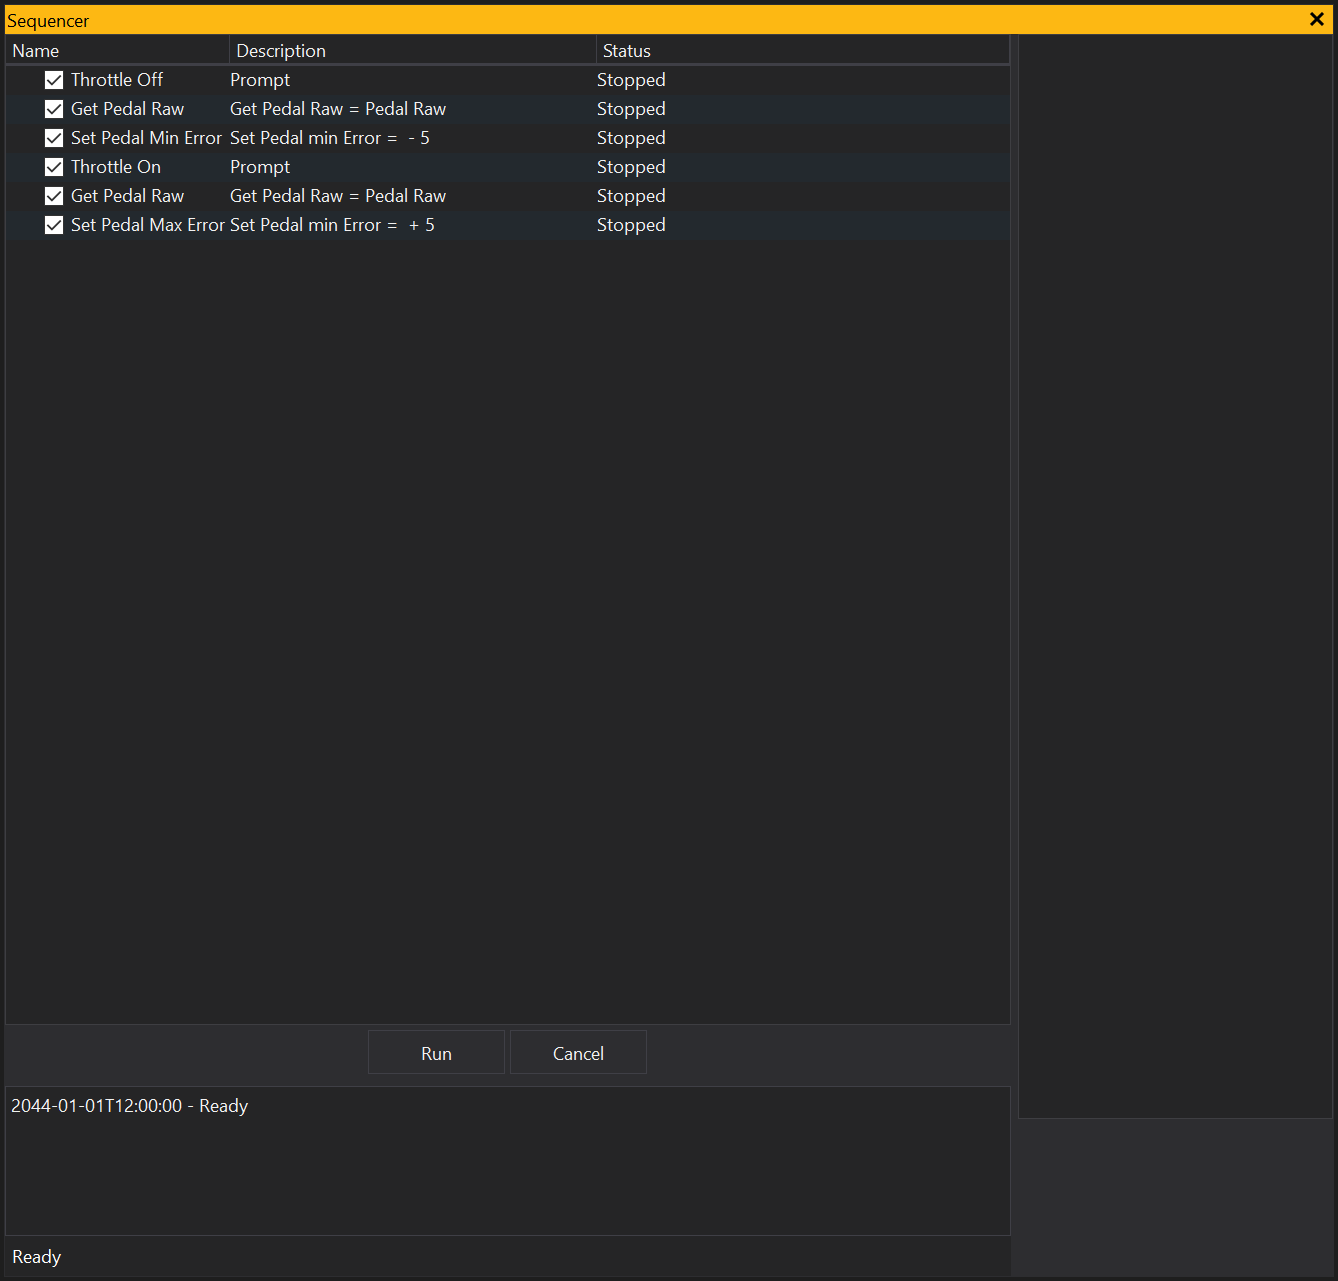Close the Sequencer window

pyautogui.click(x=1316, y=20)
